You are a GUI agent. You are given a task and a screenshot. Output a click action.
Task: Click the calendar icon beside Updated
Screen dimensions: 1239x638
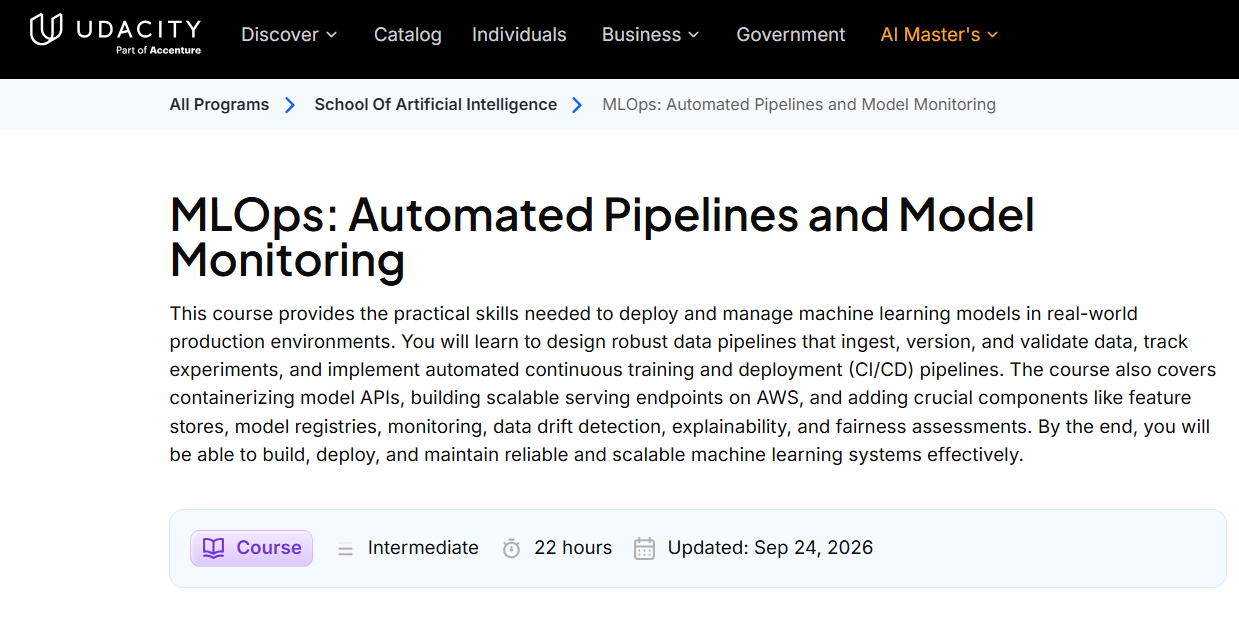(645, 548)
